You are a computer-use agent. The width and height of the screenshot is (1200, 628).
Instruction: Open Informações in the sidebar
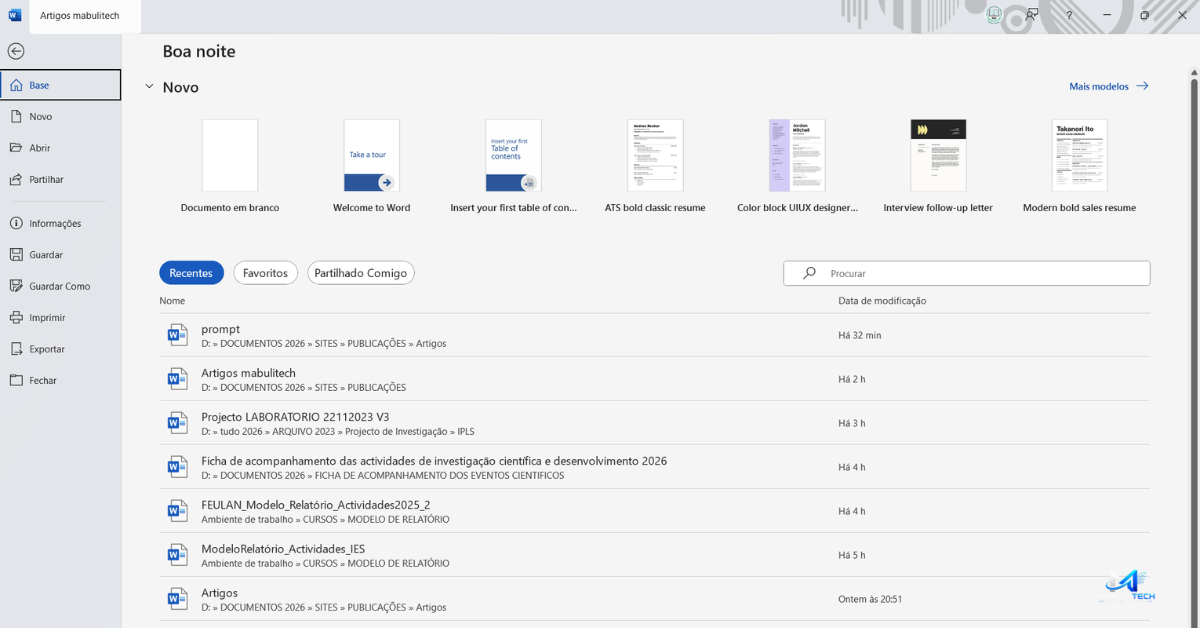pyautogui.click(x=61, y=224)
